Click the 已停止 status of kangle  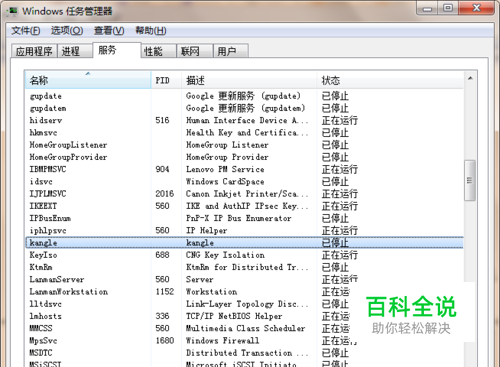pyautogui.click(x=335, y=243)
